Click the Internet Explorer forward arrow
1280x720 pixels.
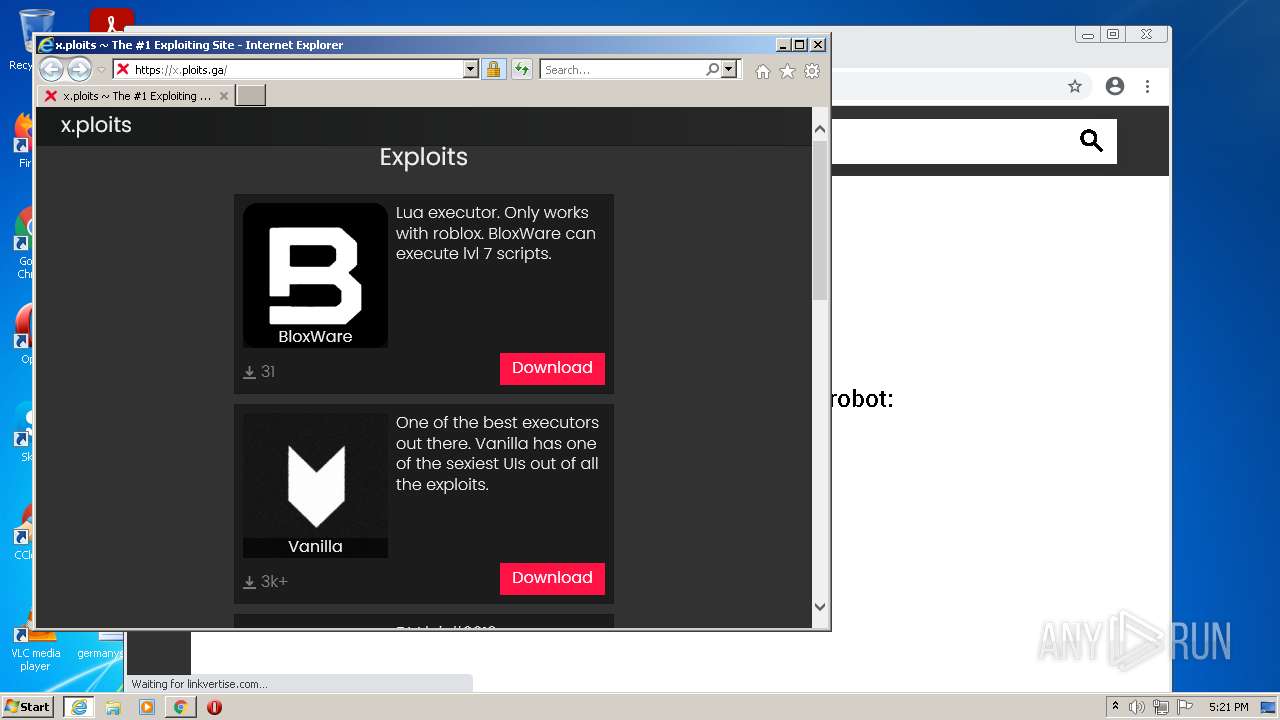click(79, 70)
